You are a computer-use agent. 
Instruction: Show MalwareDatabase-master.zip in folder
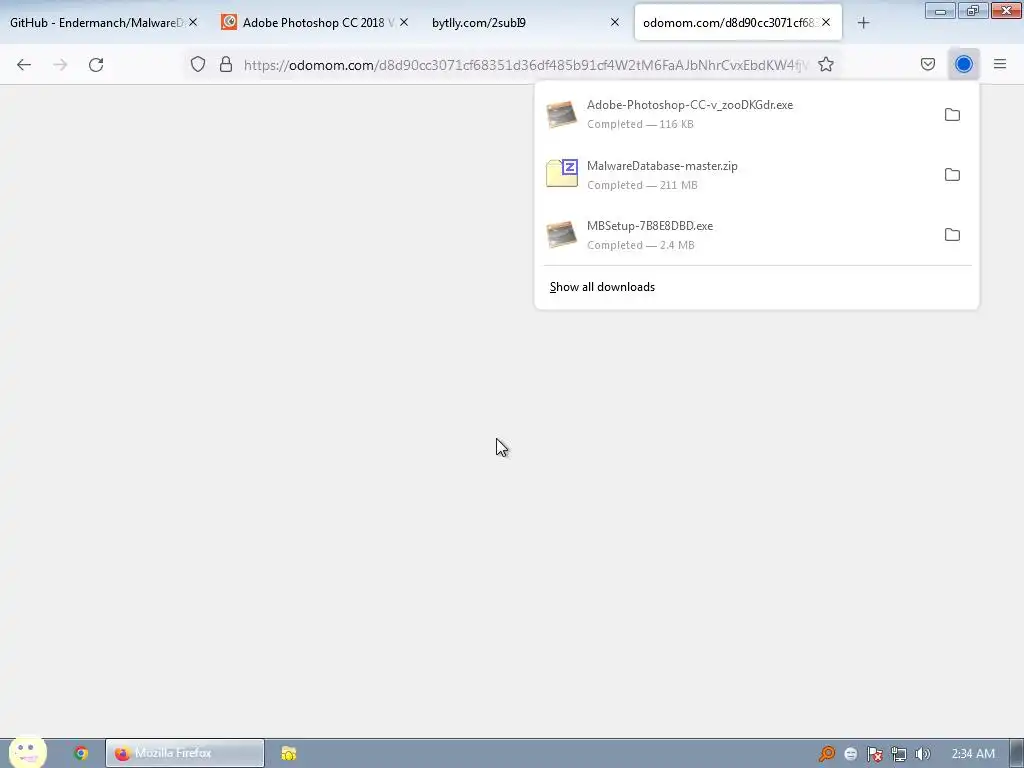click(952, 175)
